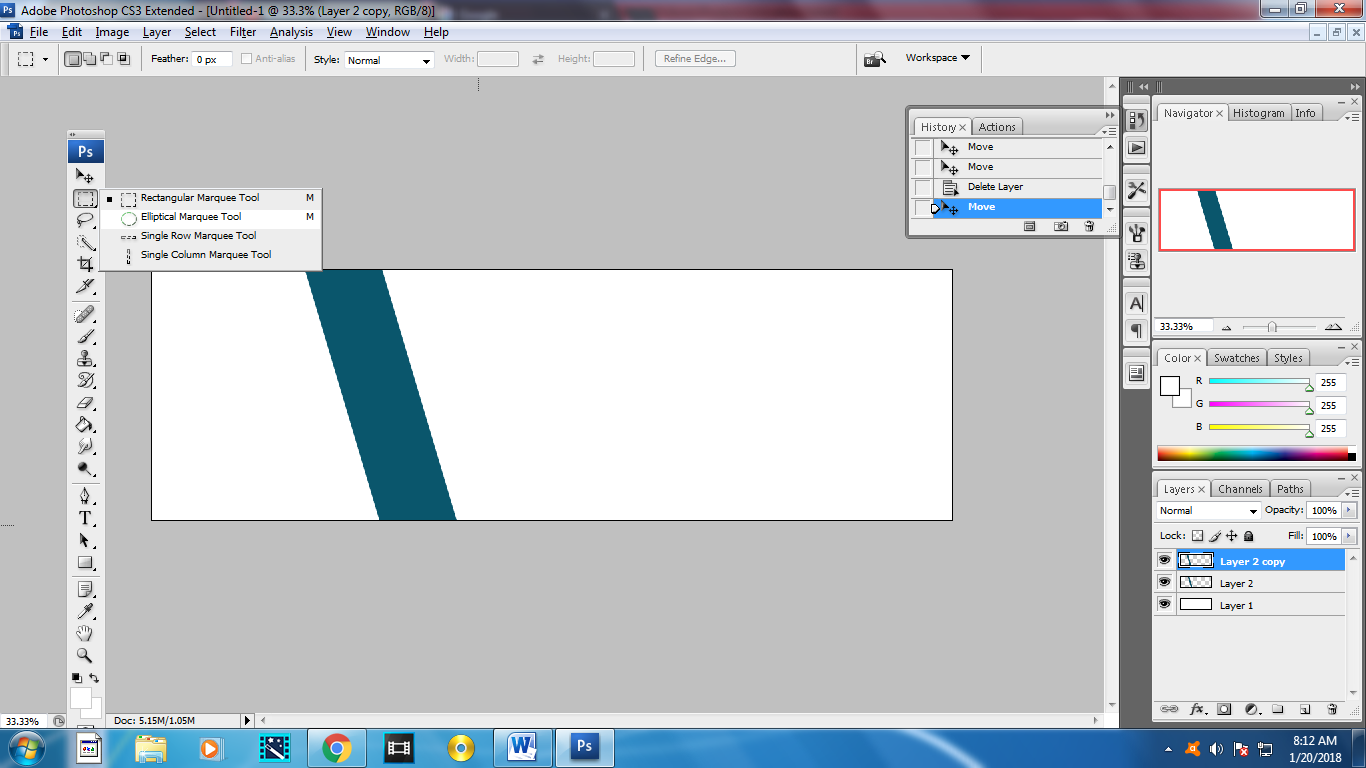Open the Filter menu
Image resolution: width=1366 pixels, height=768 pixels.
pos(243,32)
